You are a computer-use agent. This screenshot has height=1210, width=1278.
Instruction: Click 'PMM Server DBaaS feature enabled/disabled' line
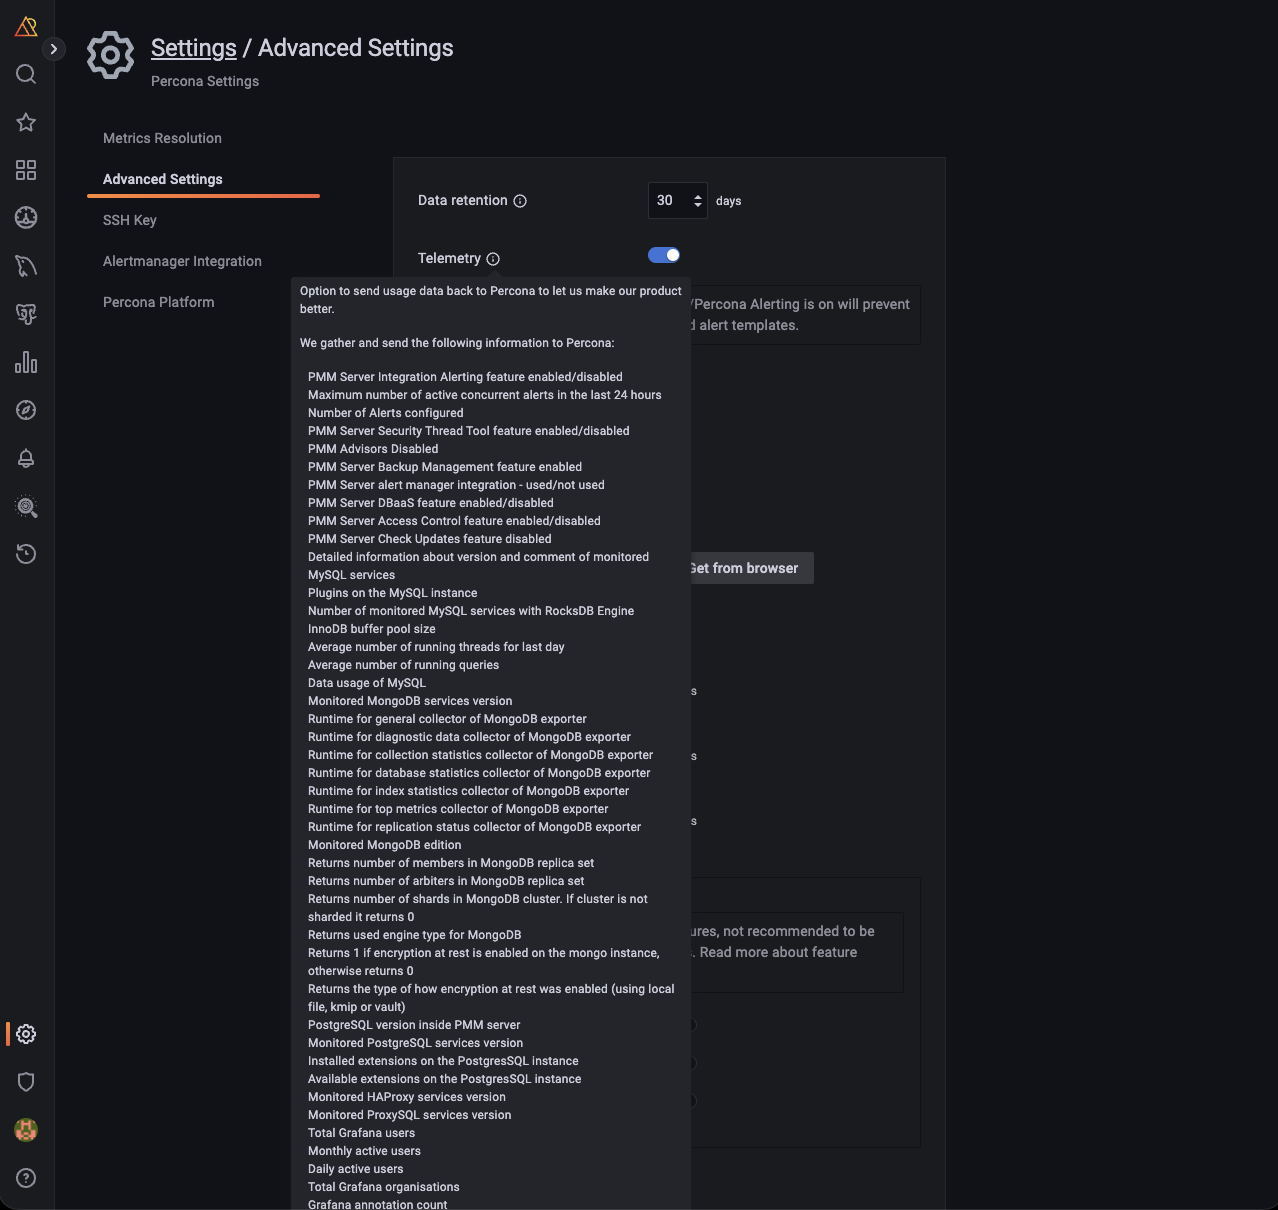pyautogui.click(x=430, y=503)
